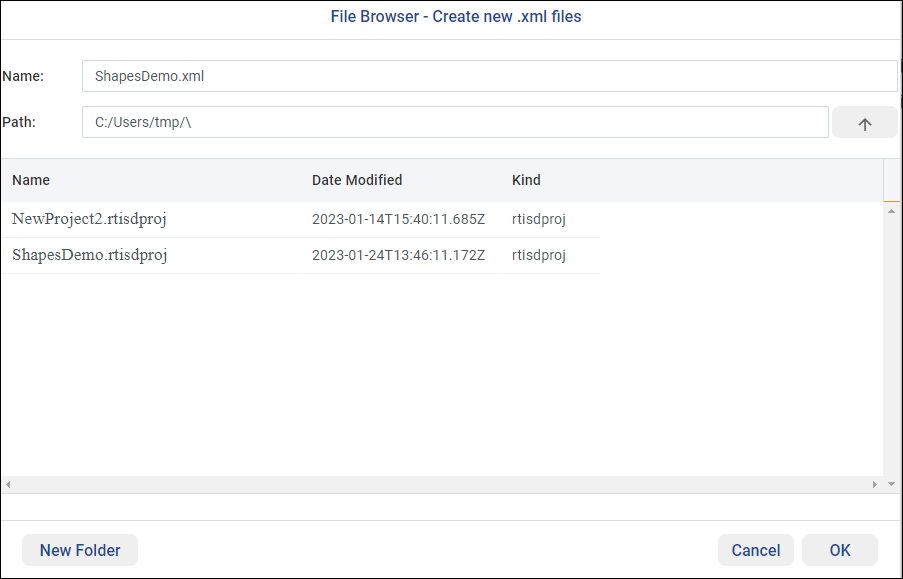Select the Name column header
The width and height of the screenshot is (903, 579).
point(30,180)
